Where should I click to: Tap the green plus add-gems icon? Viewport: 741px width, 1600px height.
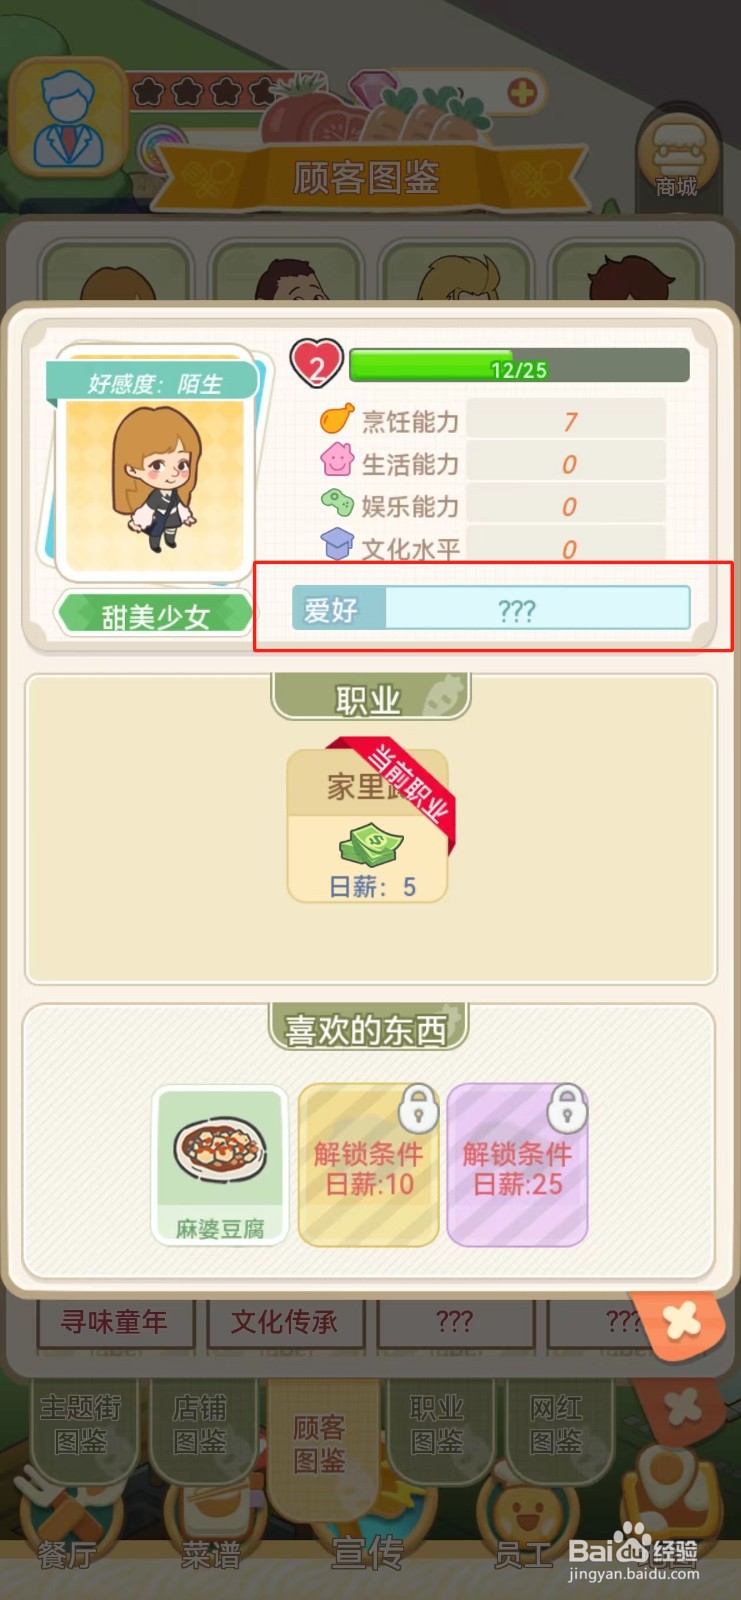522,94
